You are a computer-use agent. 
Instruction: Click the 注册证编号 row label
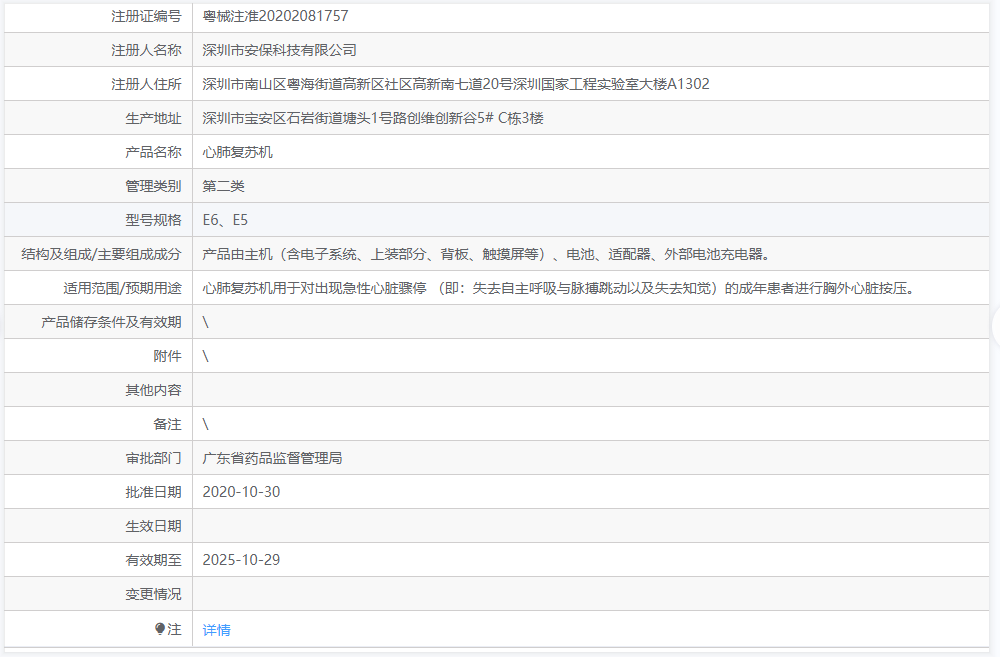146,16
